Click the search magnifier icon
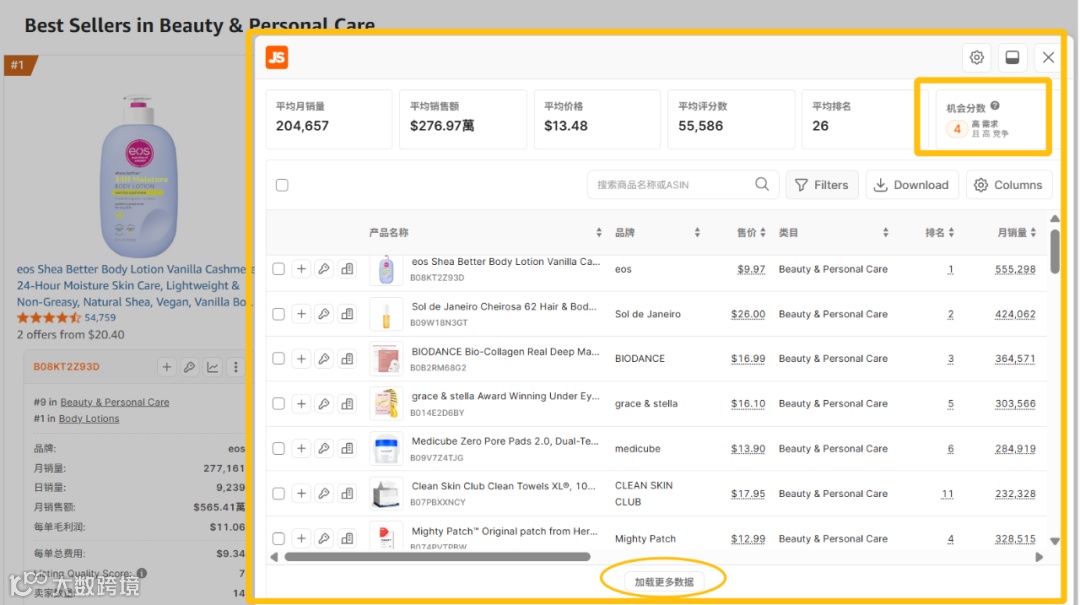 tap(761, 184)
